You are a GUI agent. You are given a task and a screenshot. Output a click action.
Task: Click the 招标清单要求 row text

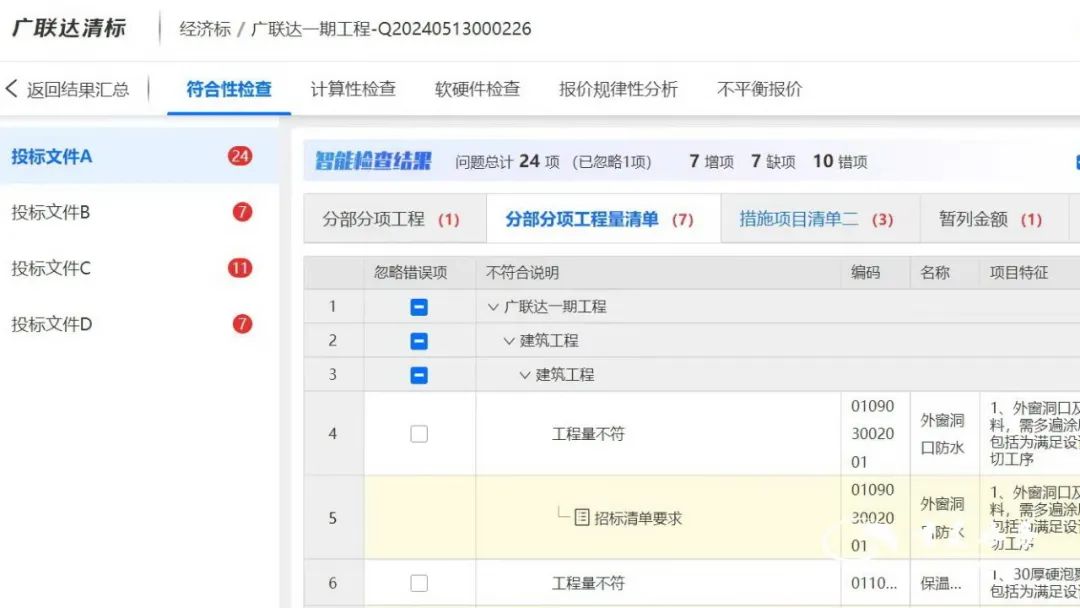(638, 518)
